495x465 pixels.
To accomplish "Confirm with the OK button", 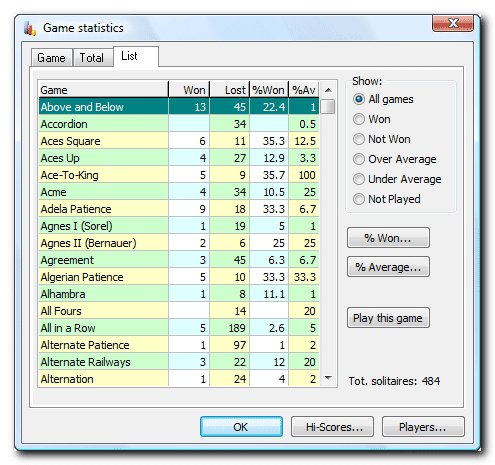I will (241, 427).
